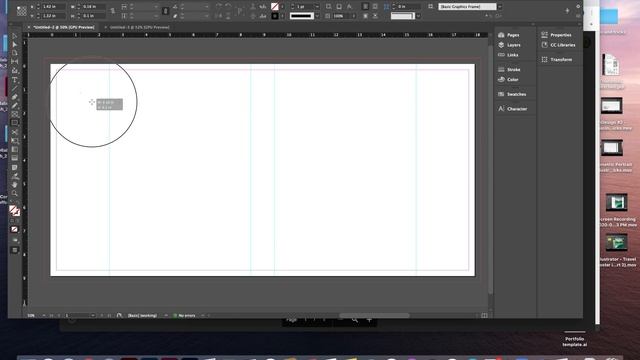Open control bar settings gear icon
This screenshot has width=640, height=360.
coord(578,7)
